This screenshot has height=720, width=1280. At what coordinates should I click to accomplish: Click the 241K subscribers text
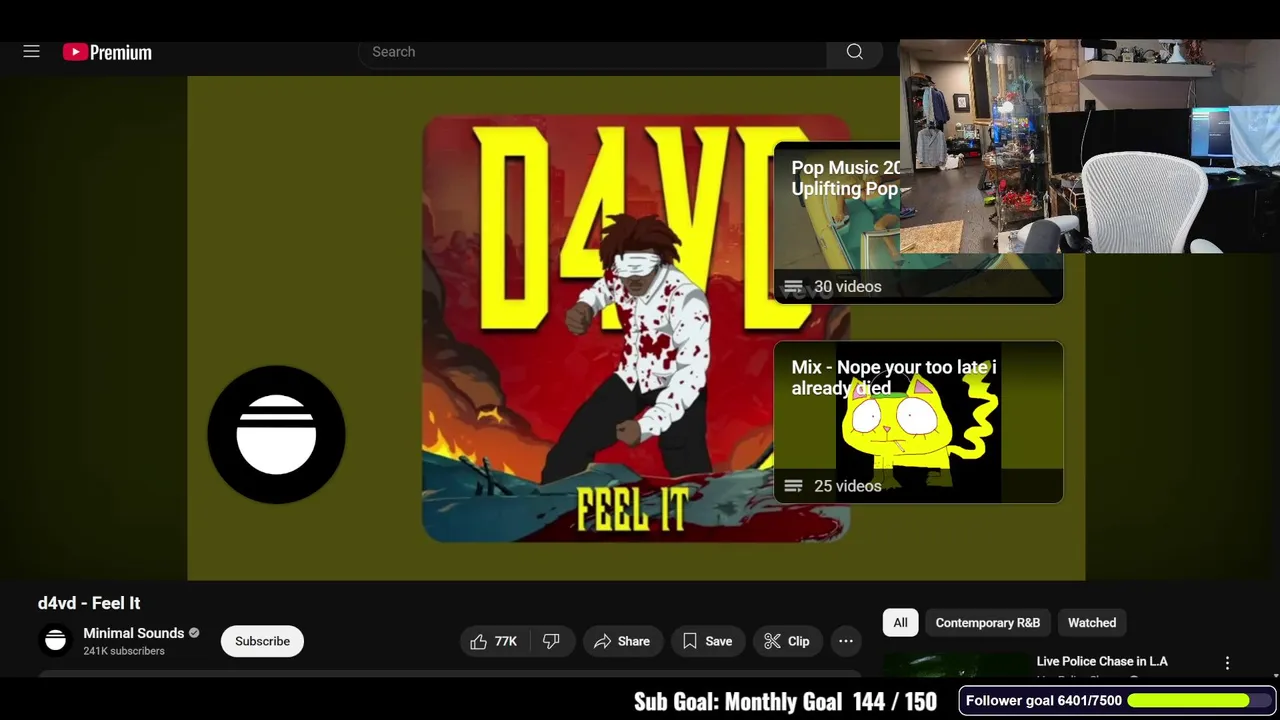(124, 651)
